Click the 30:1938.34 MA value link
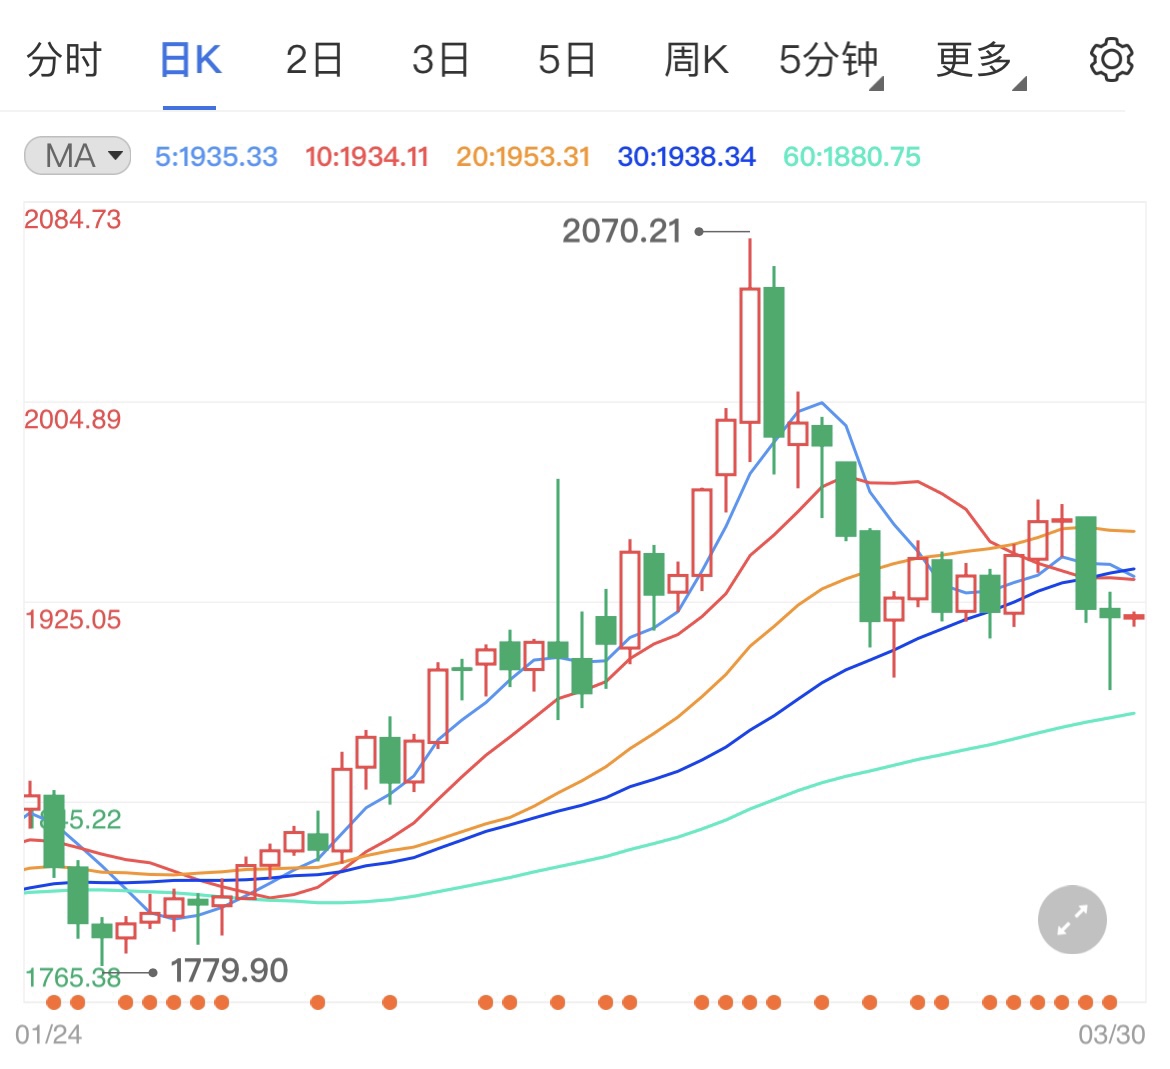Image resolution: width=1170 pixels, height=1069 pixels. [x=686, y=156]
